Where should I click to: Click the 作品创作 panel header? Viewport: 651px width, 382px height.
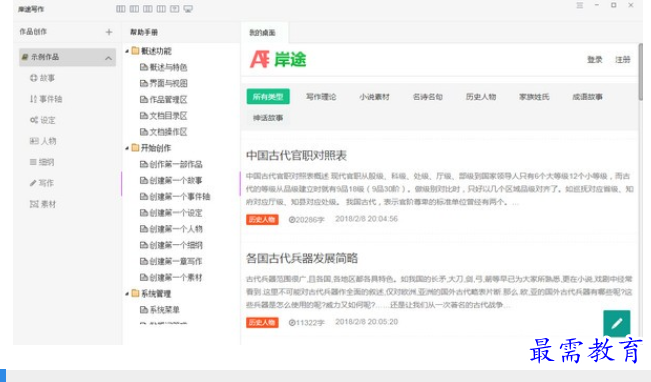33,32
